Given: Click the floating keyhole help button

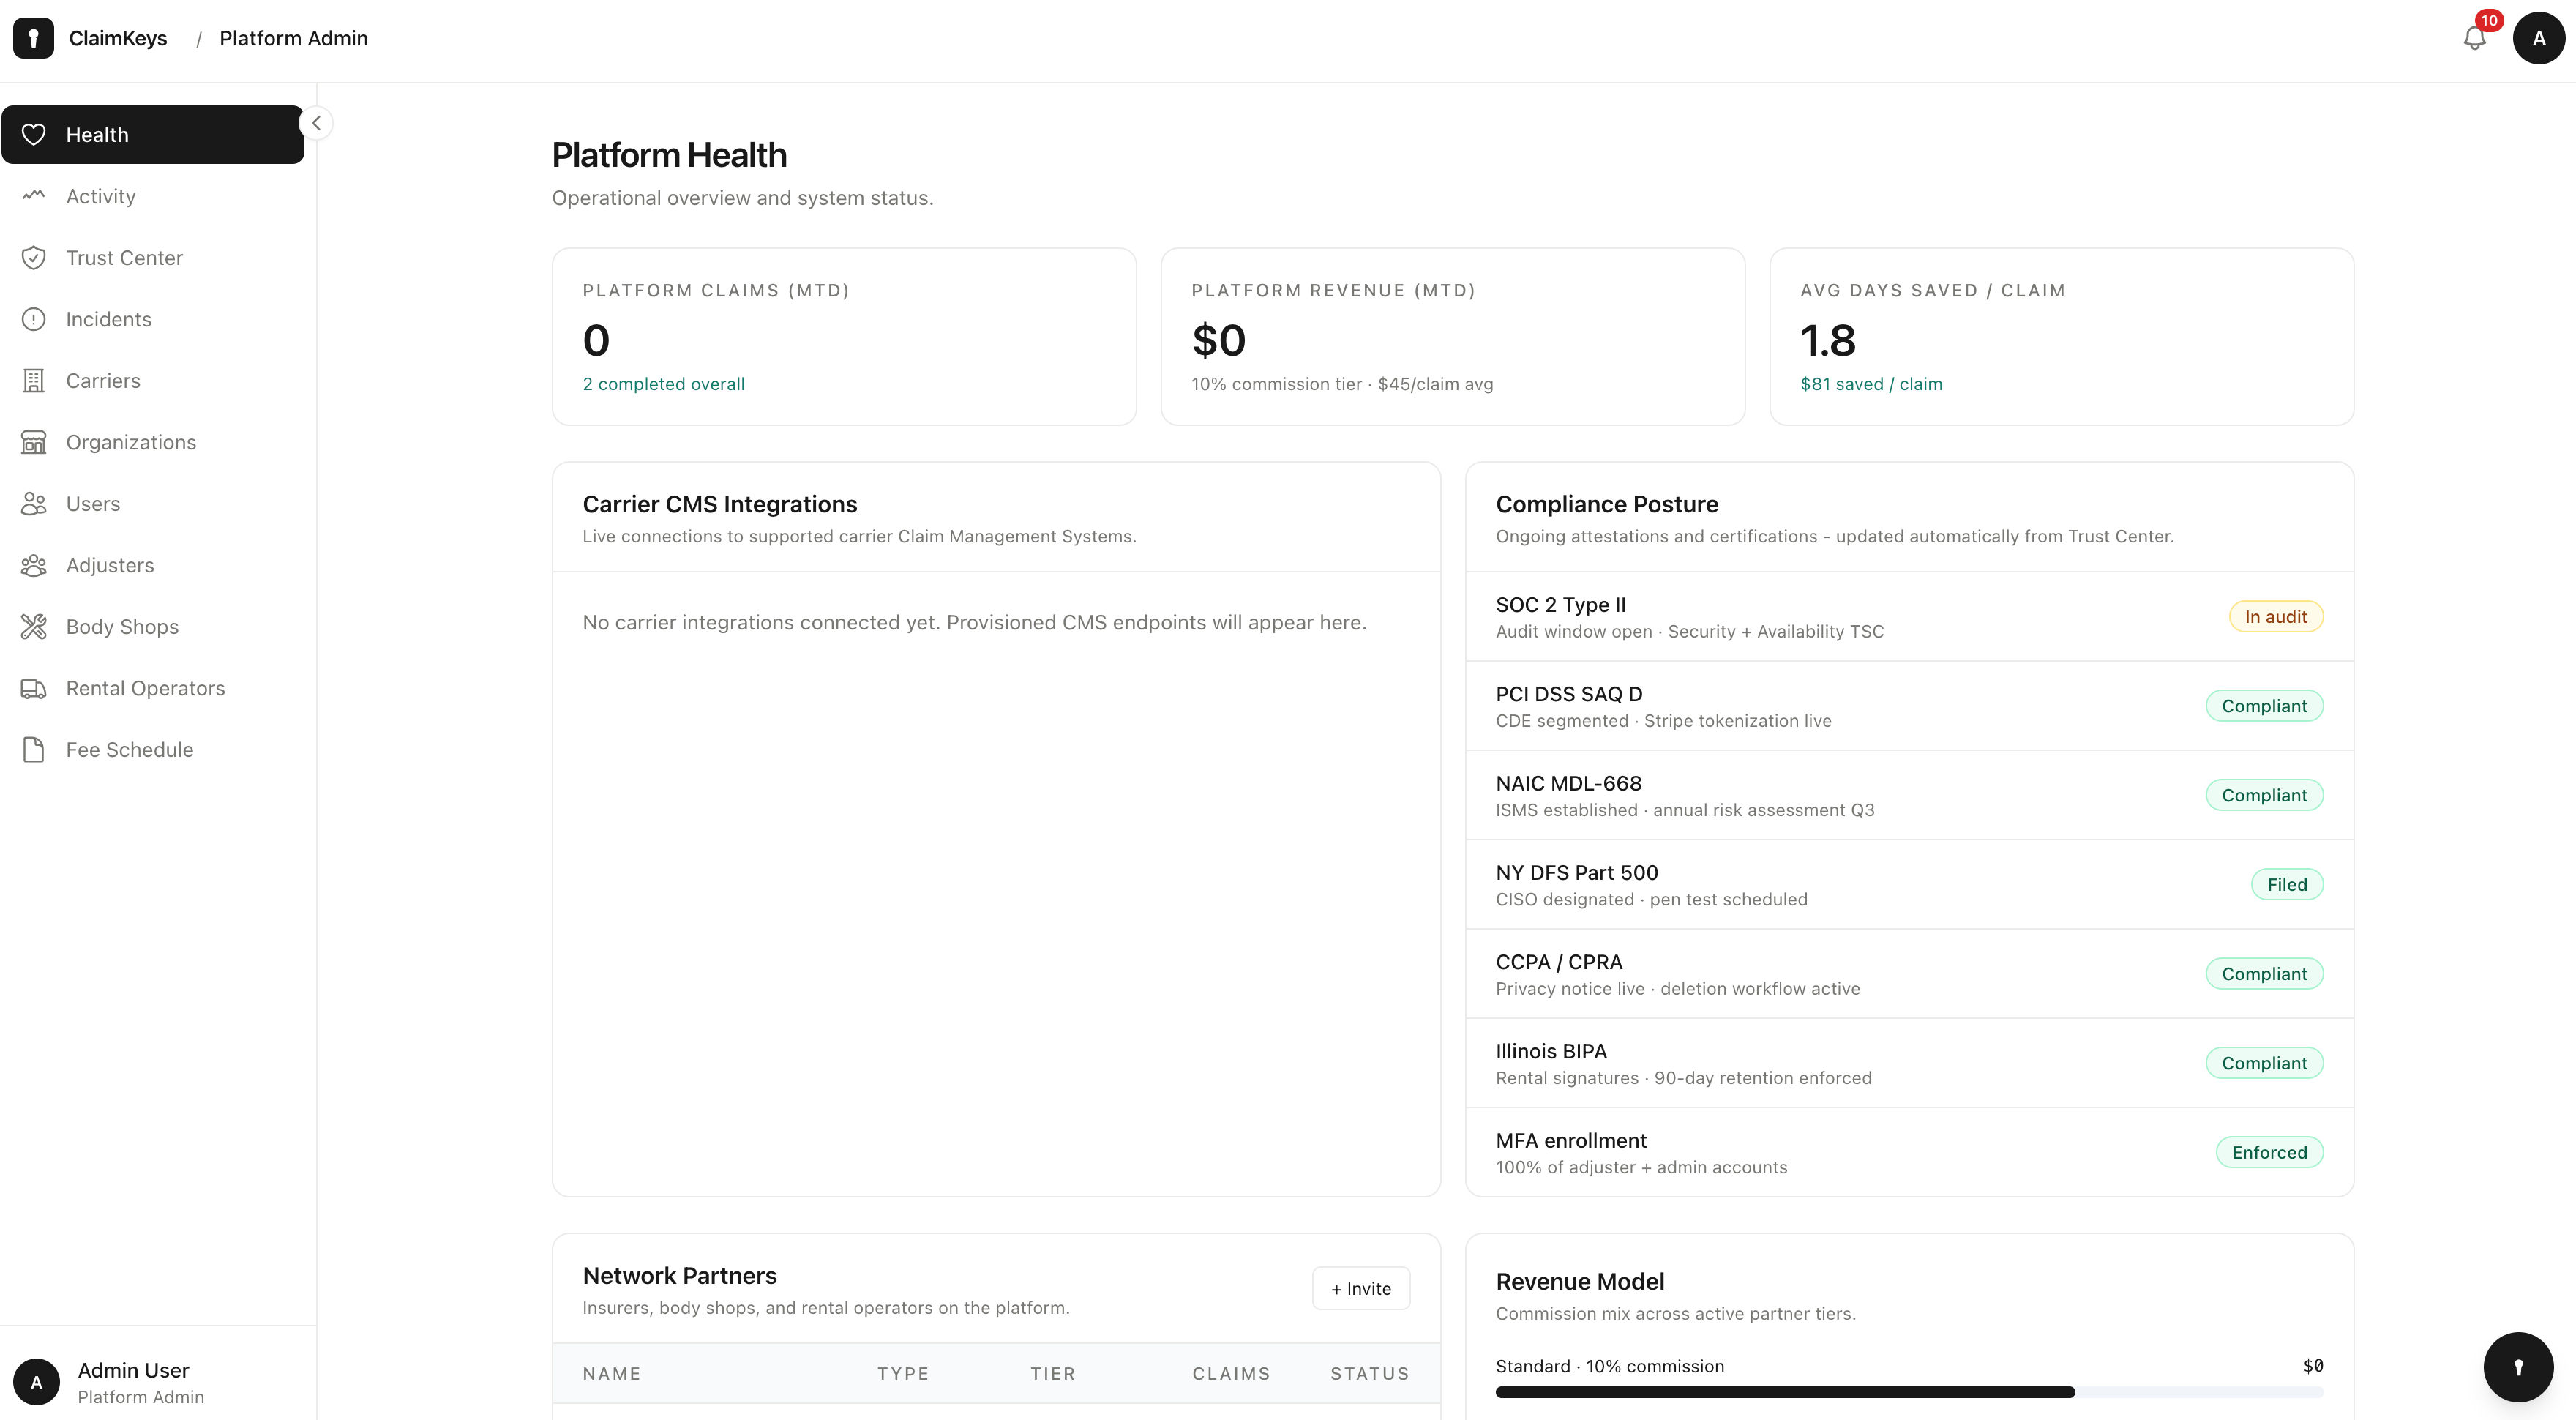Looking at the screenshot, I should click(x=2518, y=1367).
